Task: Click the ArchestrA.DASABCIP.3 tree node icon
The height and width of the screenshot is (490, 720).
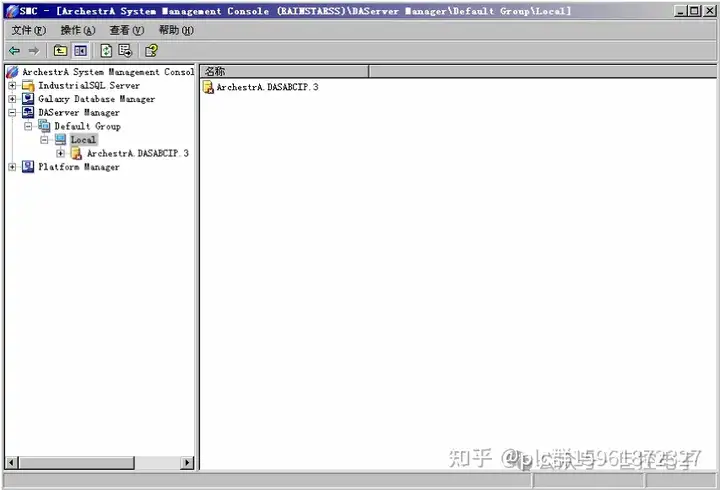Action: 77,153
